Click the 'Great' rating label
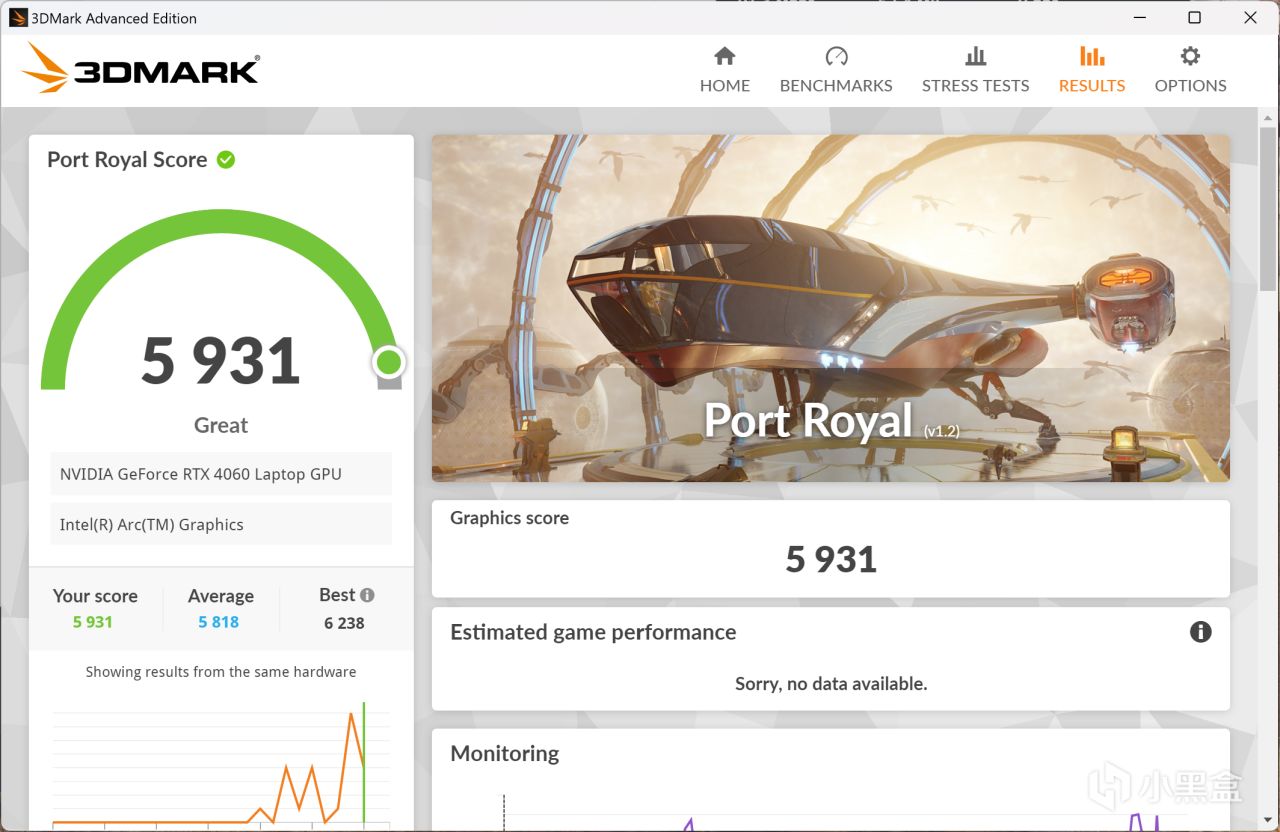 221,425
